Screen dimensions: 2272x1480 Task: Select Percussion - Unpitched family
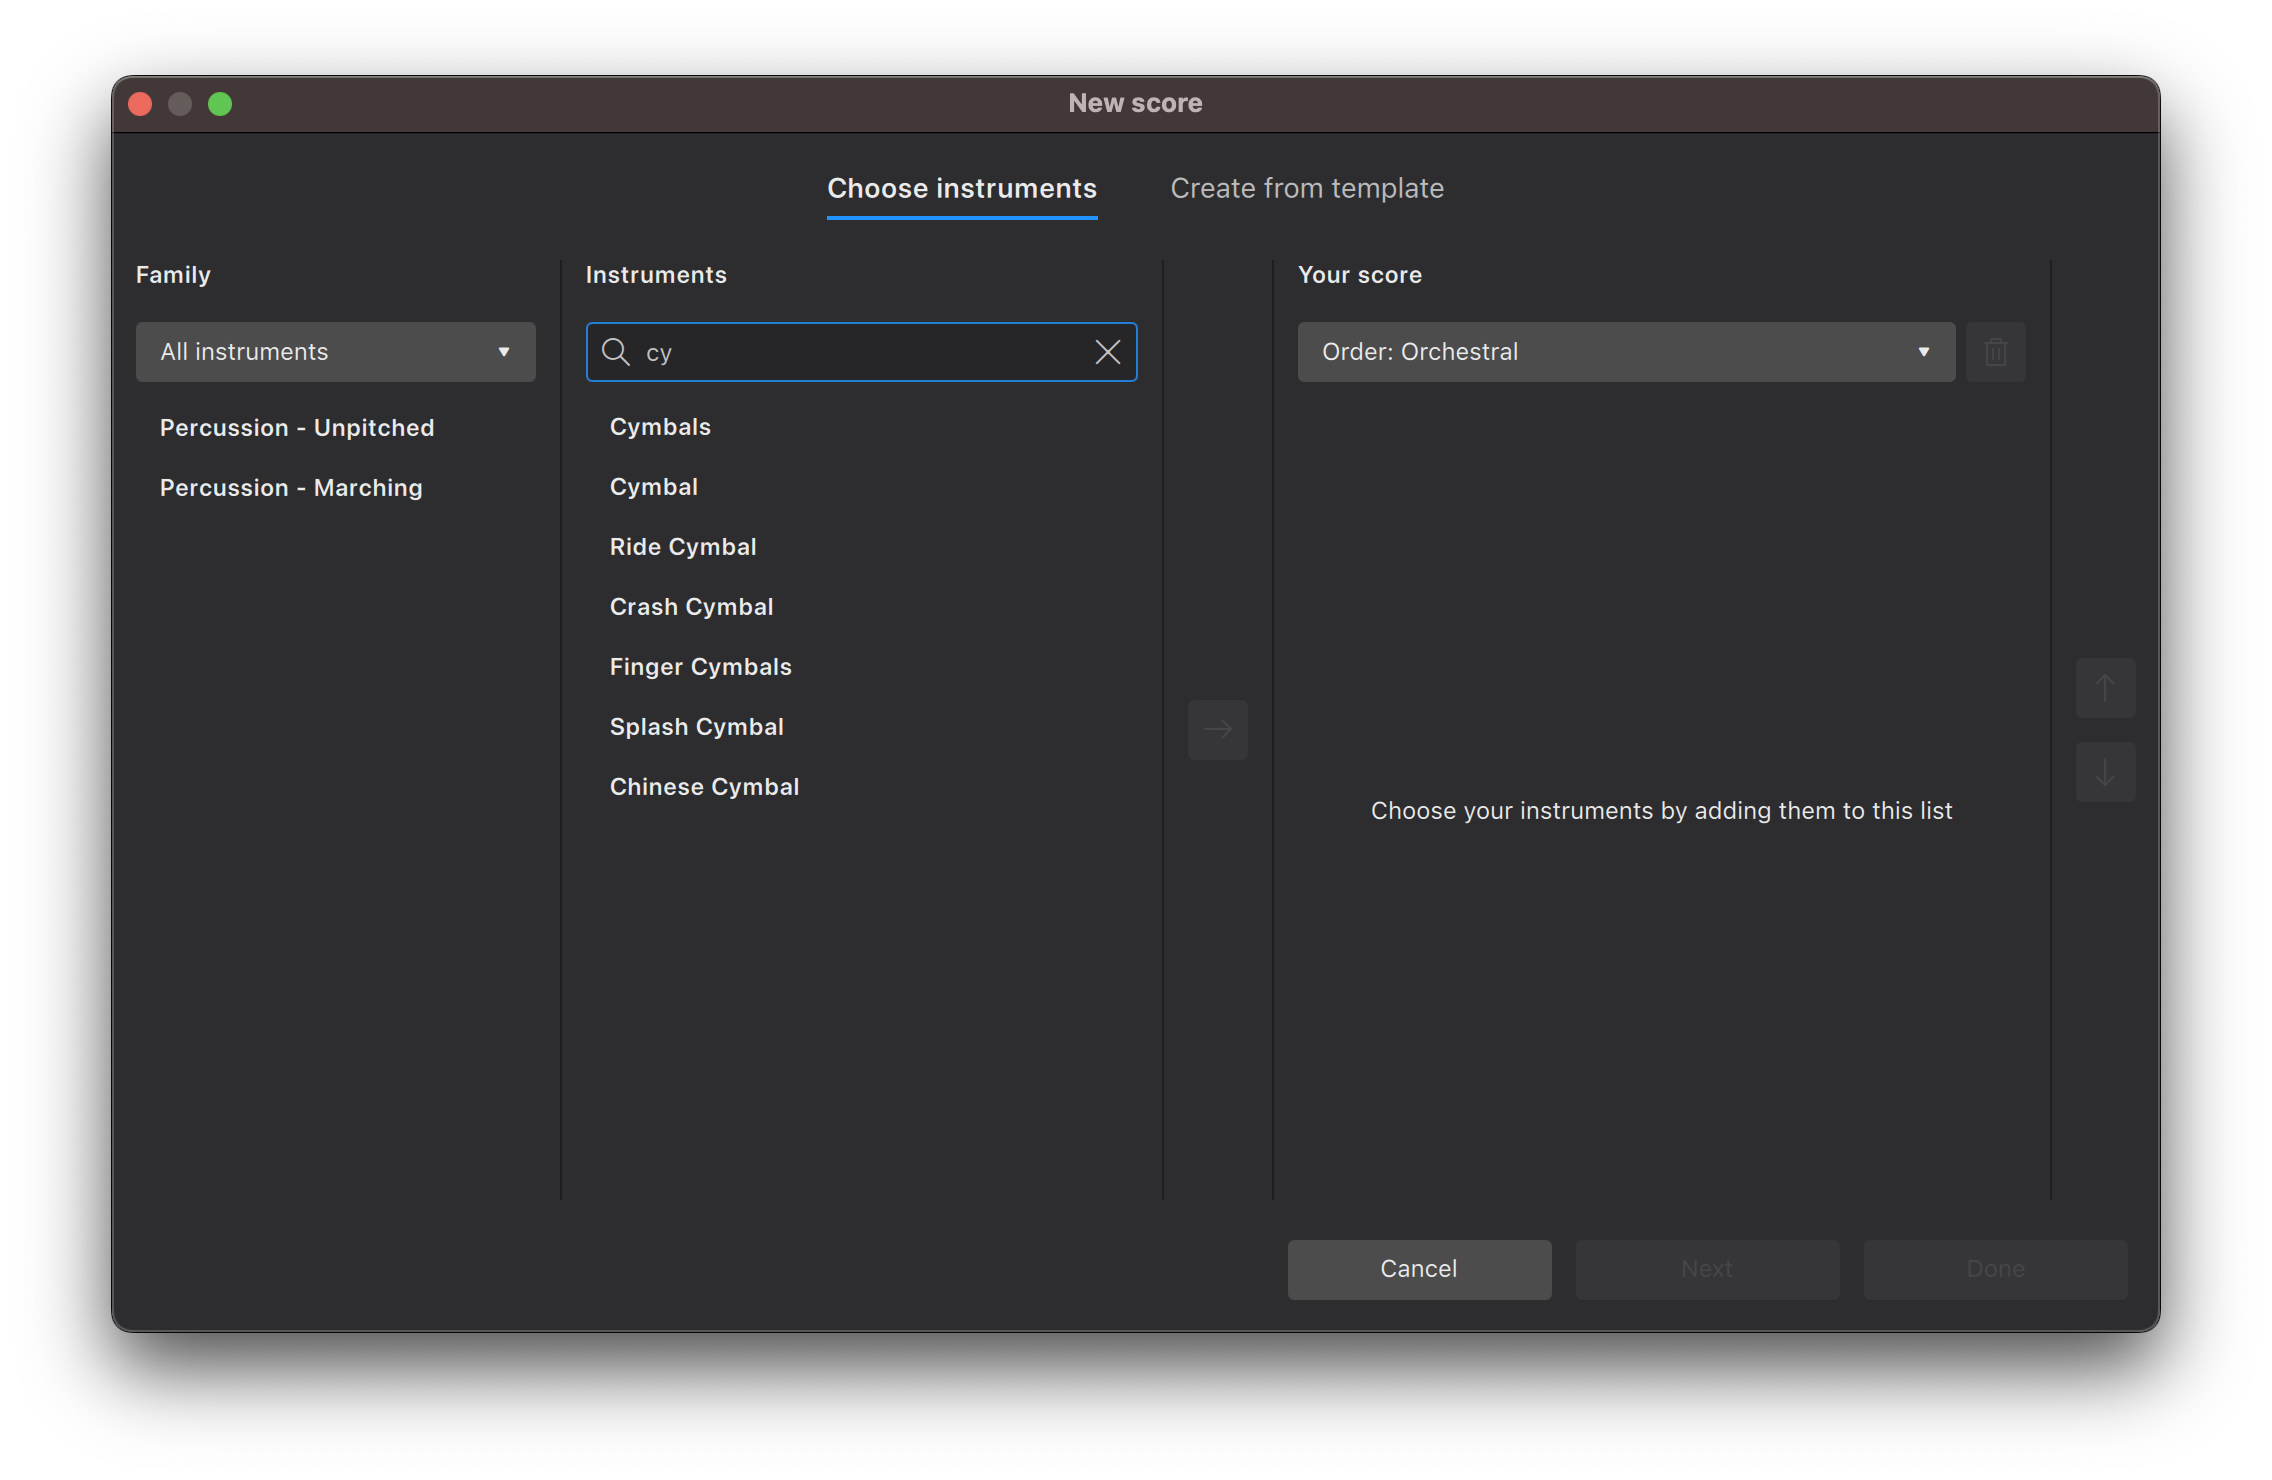pos(297,428)
